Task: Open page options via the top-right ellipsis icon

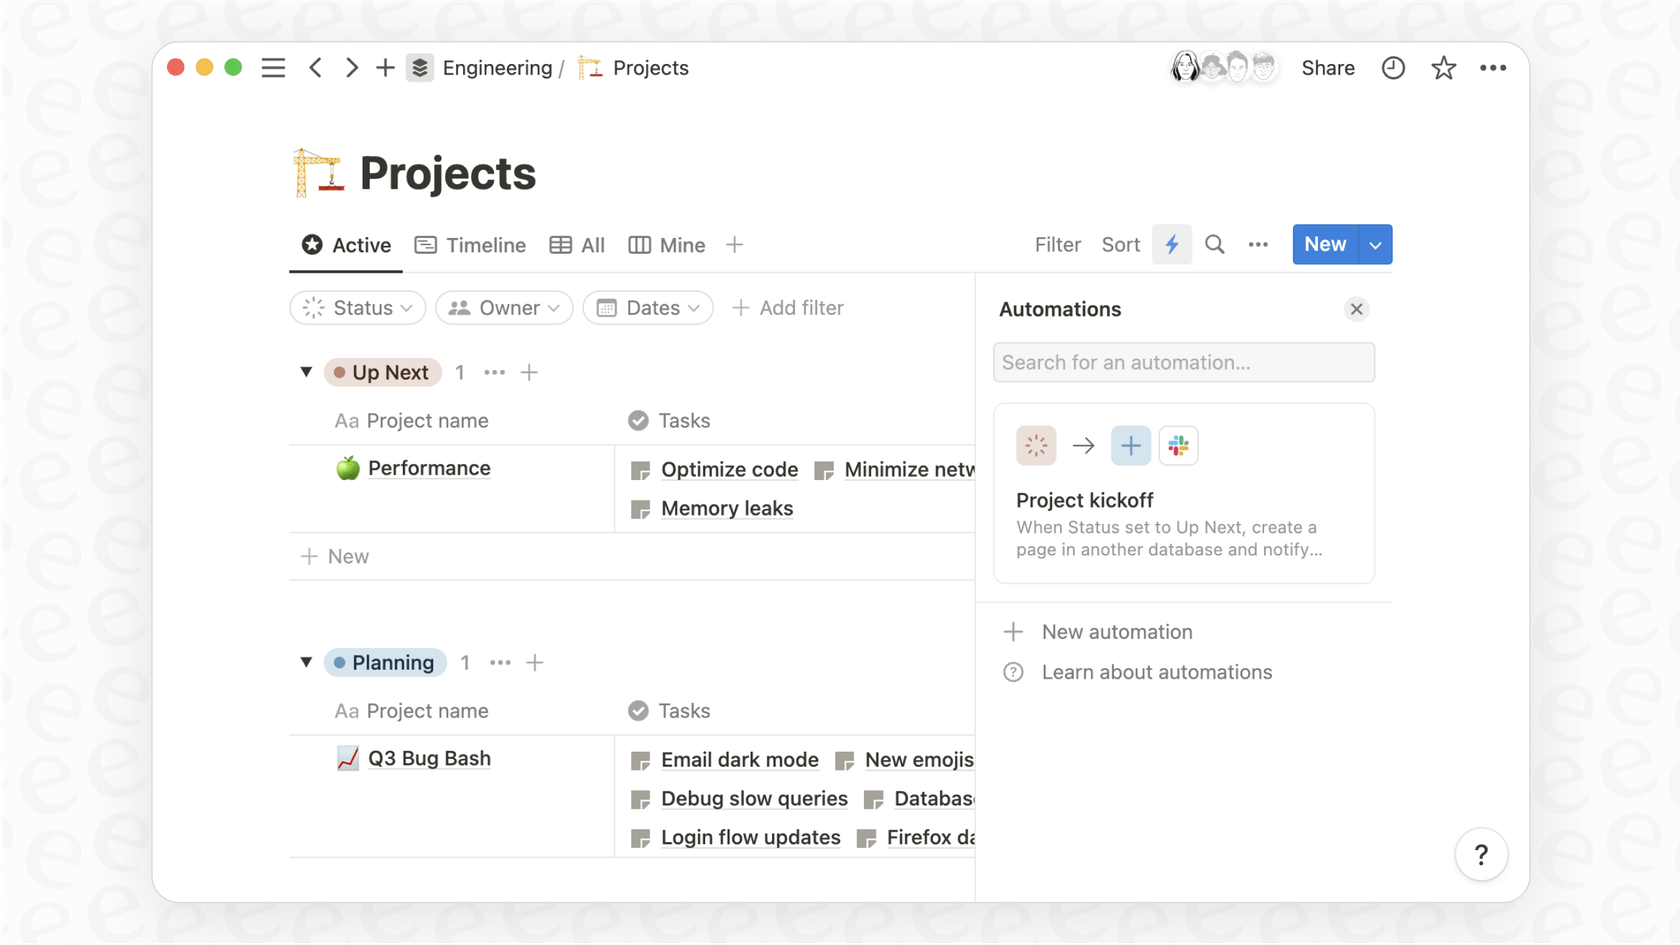Action: pyautogui.click(x=1493, y=67)
